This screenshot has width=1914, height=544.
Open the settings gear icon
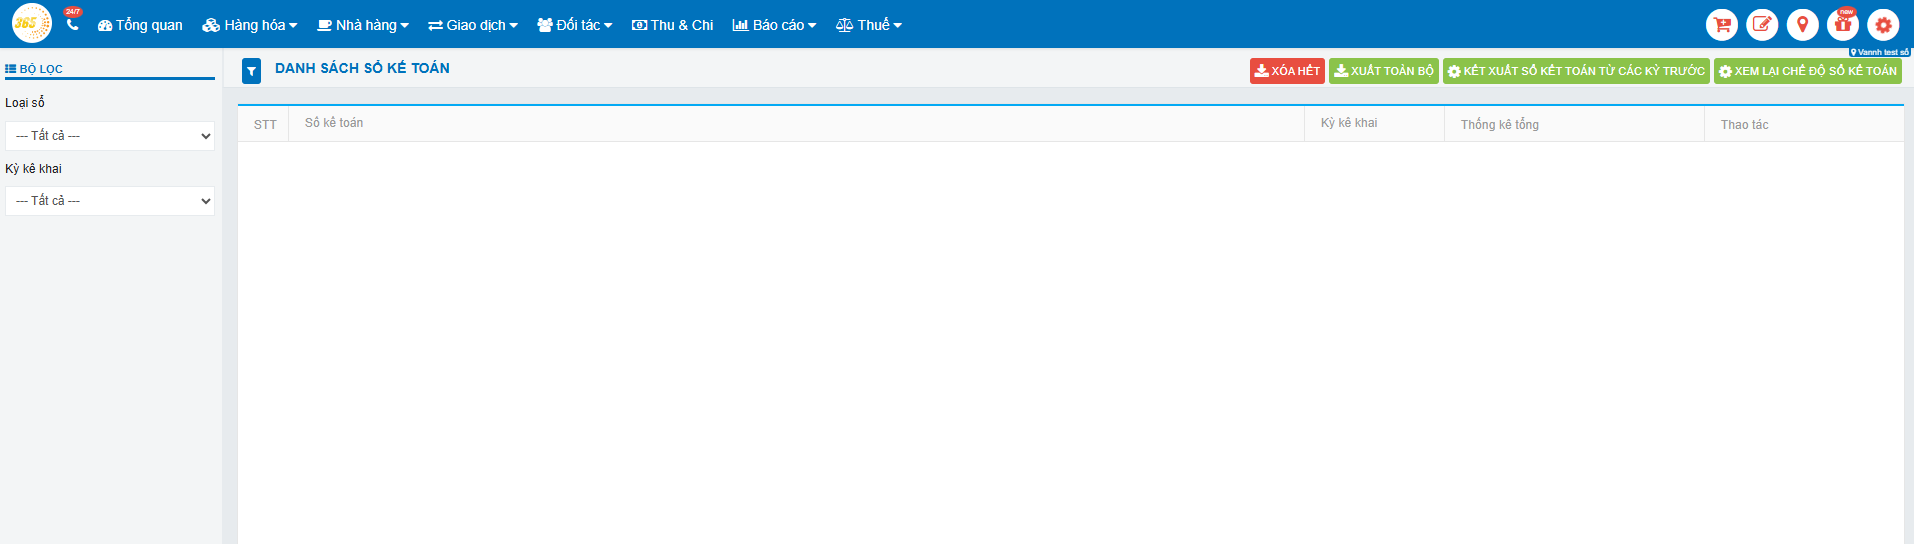[1883, 25]
